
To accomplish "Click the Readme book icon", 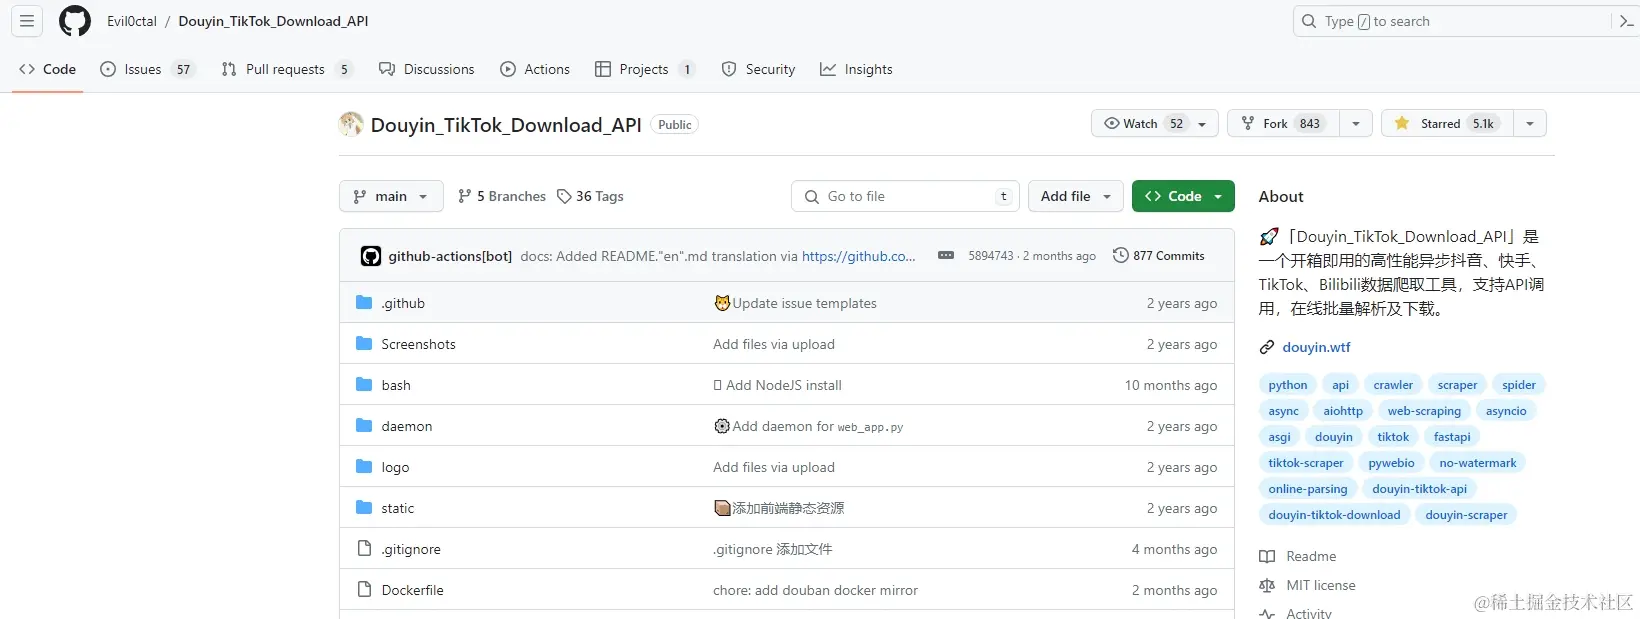I will tap(1267, 556).
